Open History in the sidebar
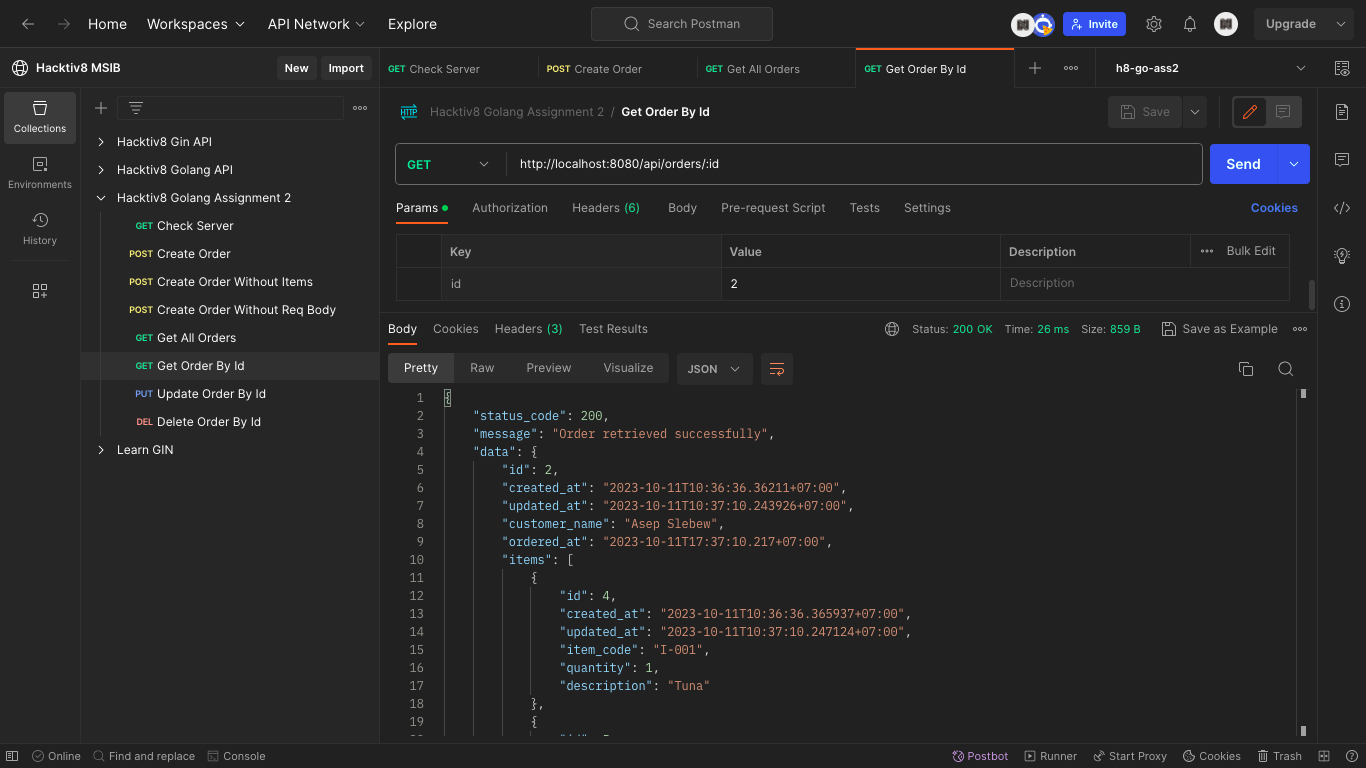Screen dimensions: 1366x768 [40, 229]
